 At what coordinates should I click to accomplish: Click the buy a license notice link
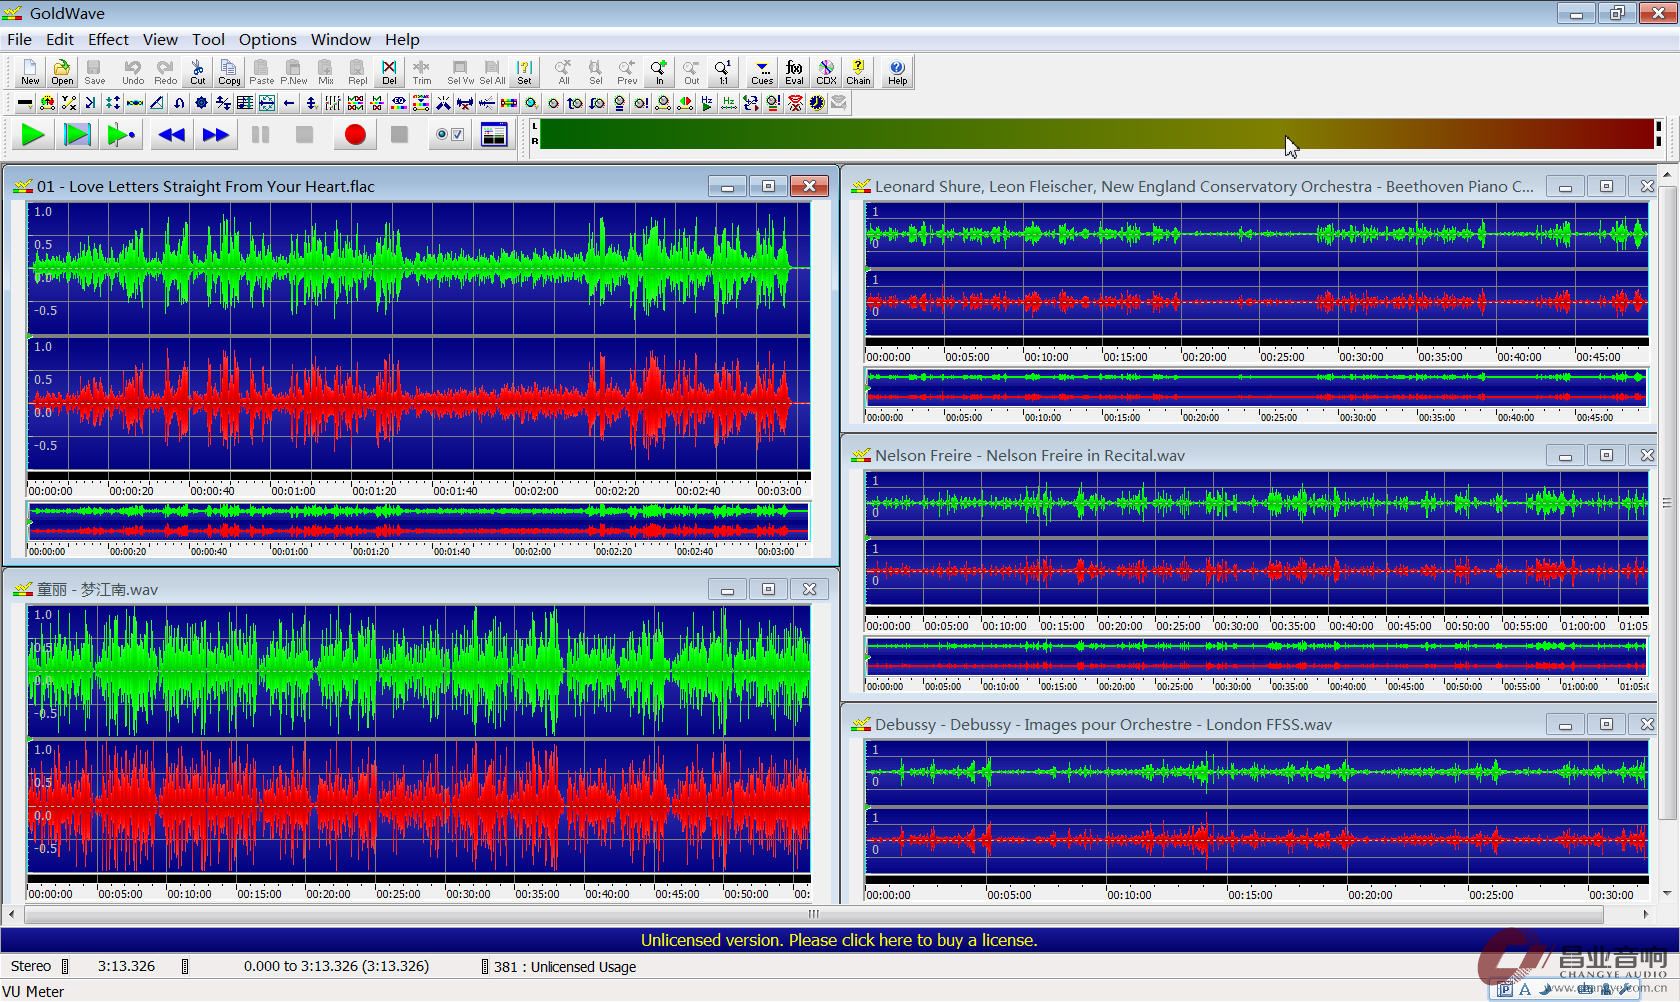(839, 940)
